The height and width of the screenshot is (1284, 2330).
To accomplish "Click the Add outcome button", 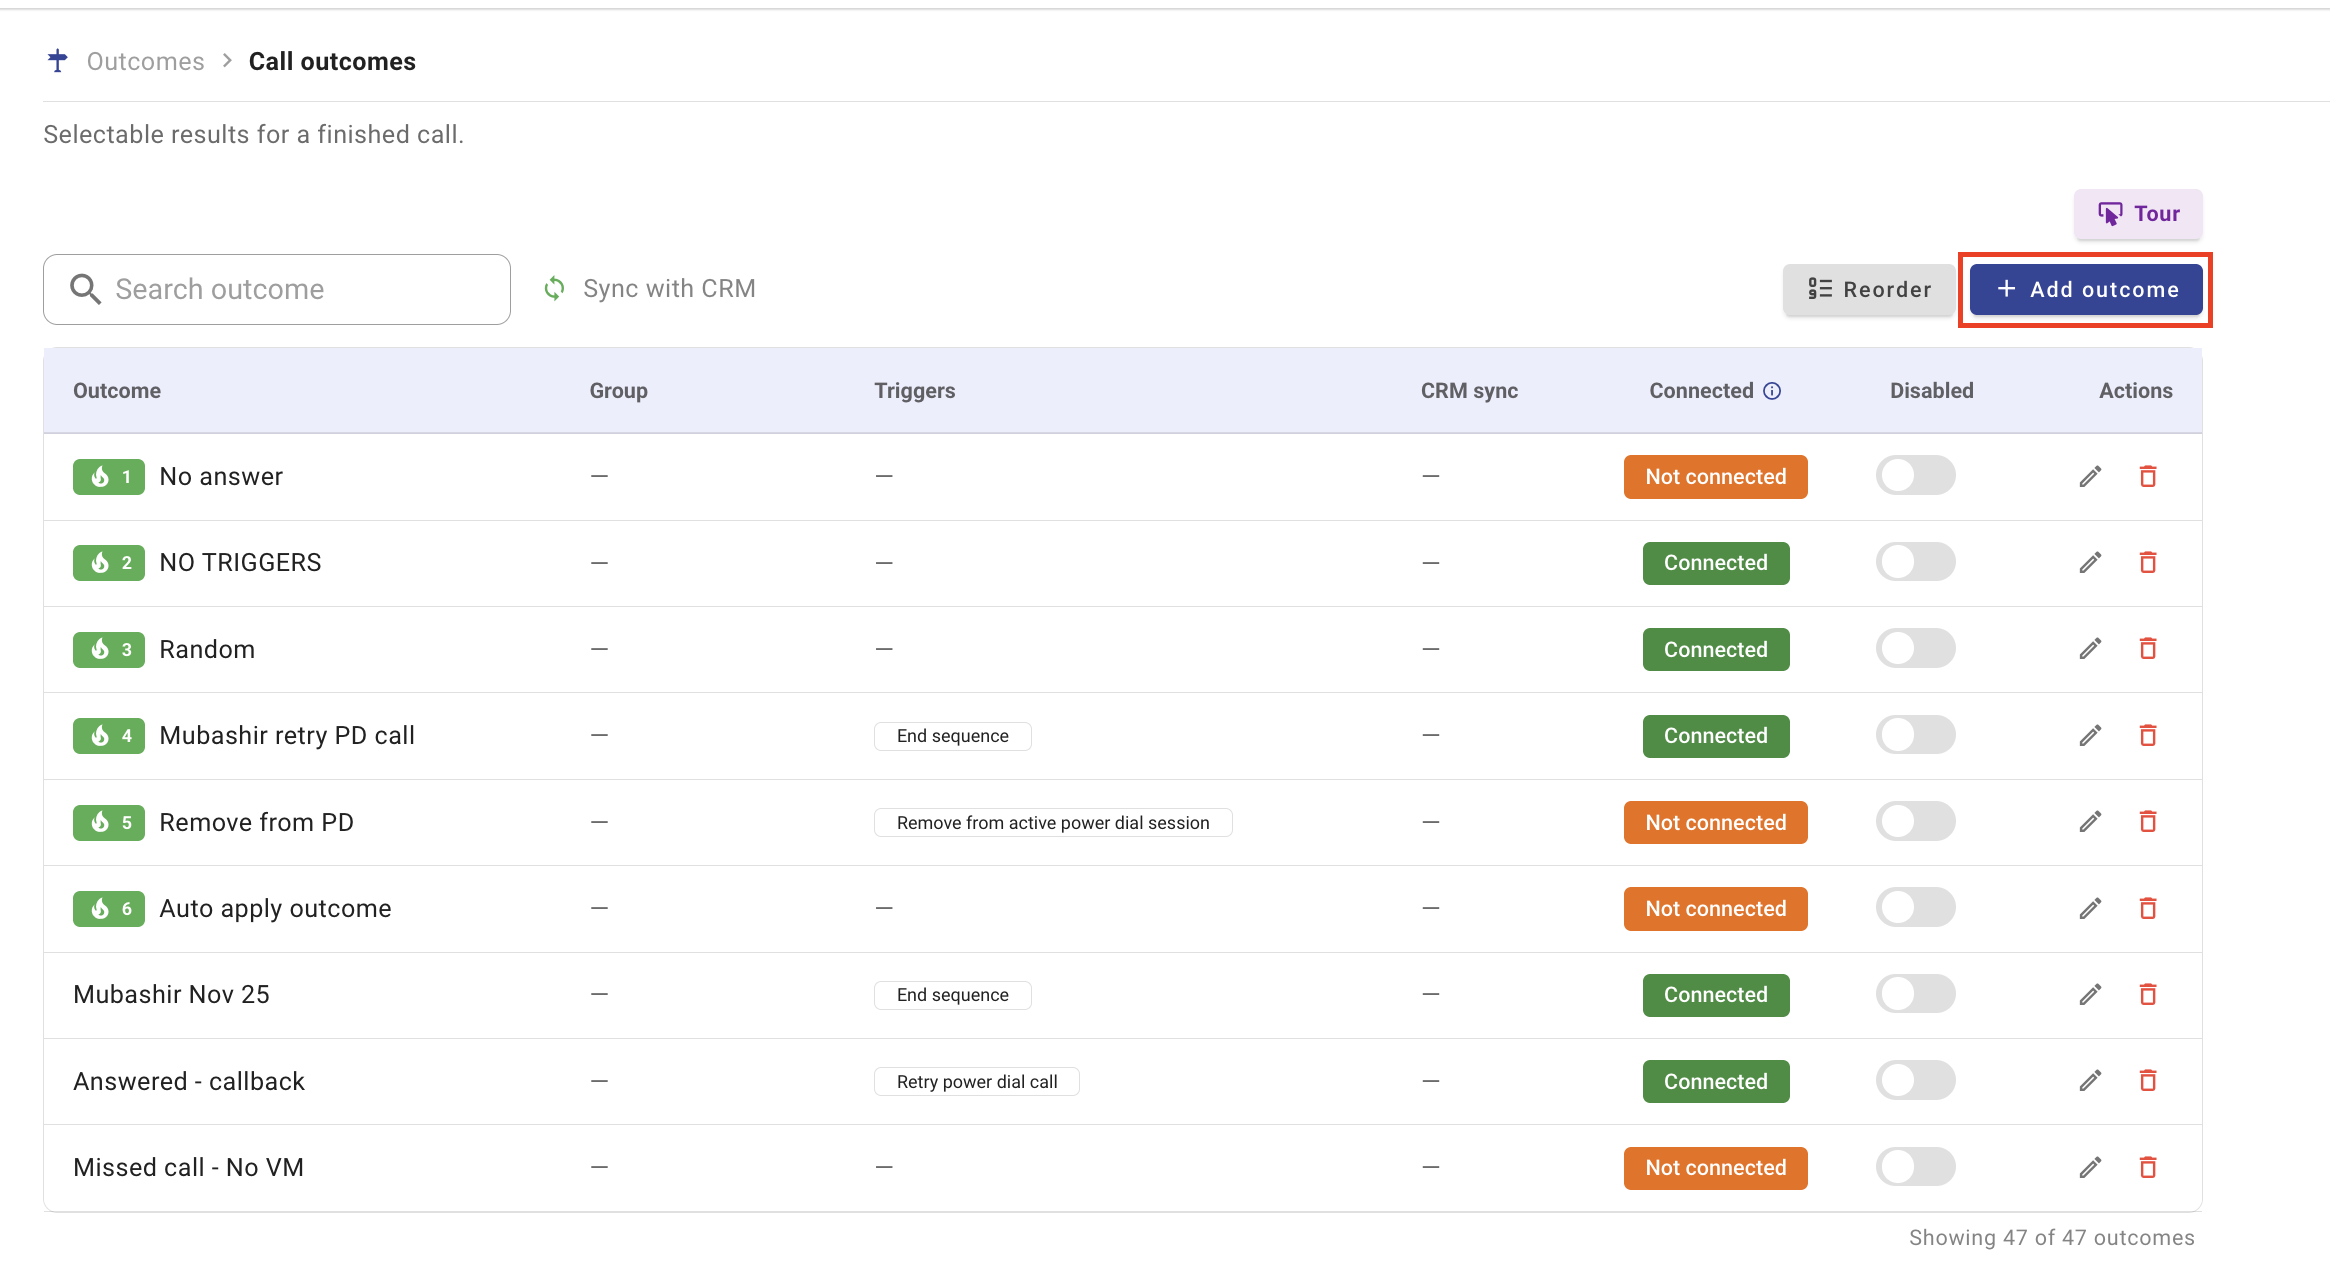I will pyautogui.click(x=2086, y=289).
